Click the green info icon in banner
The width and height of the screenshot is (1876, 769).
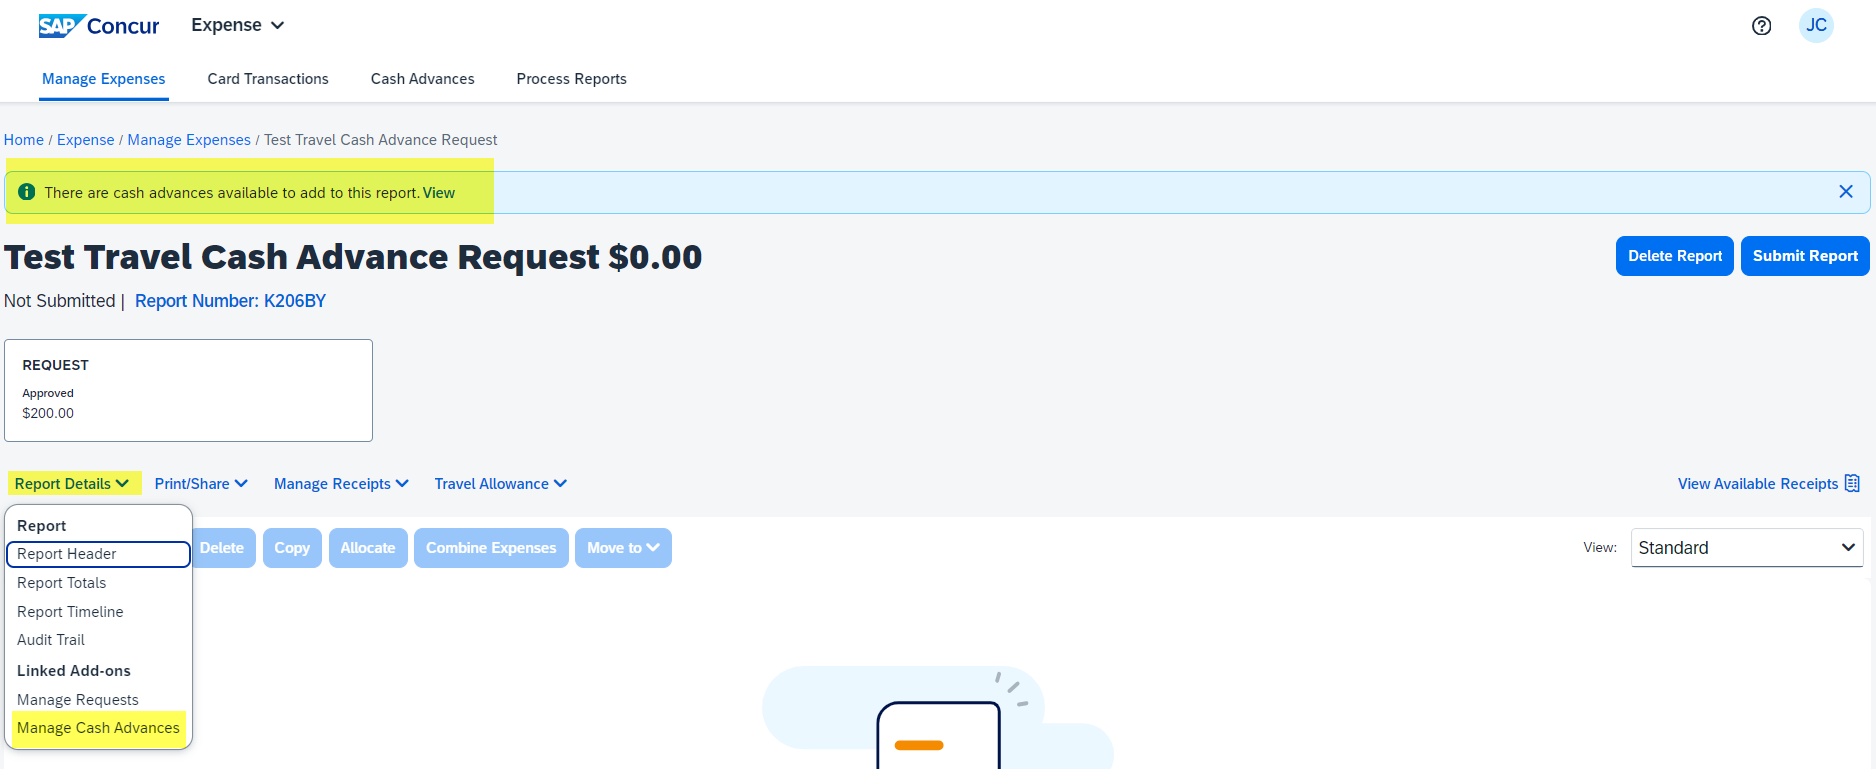point(27,192)
